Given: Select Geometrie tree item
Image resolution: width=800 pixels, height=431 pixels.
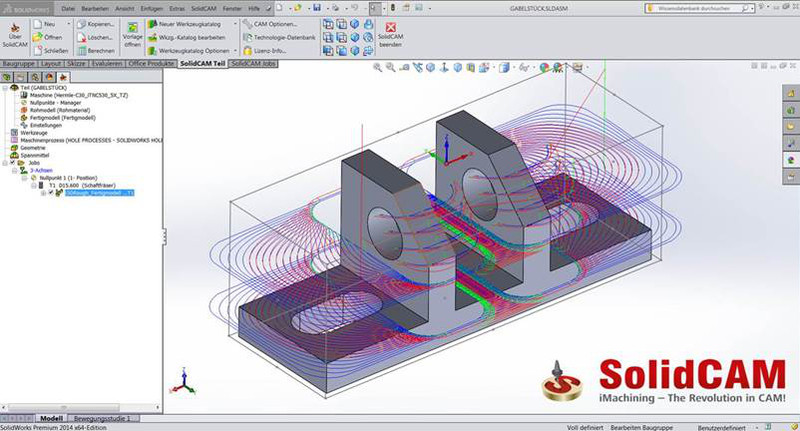Looking at the screenshot, I should (33, 148).
